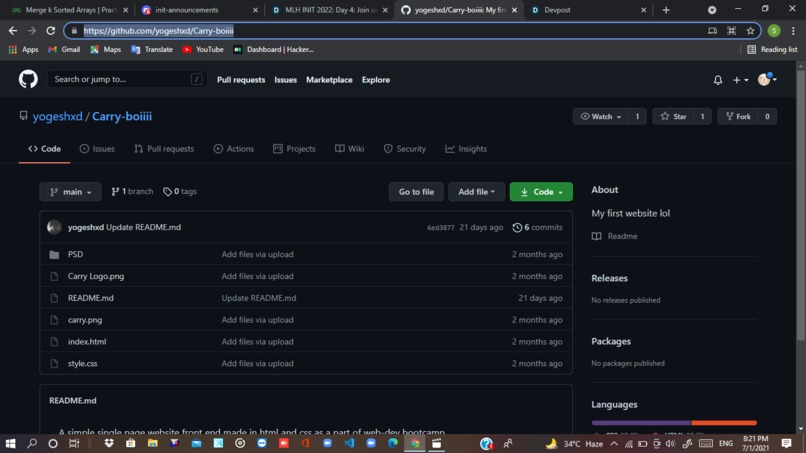Open the Apps bookmark shortcut
Screen dimensions: 806x453
(x=24, y=49)
